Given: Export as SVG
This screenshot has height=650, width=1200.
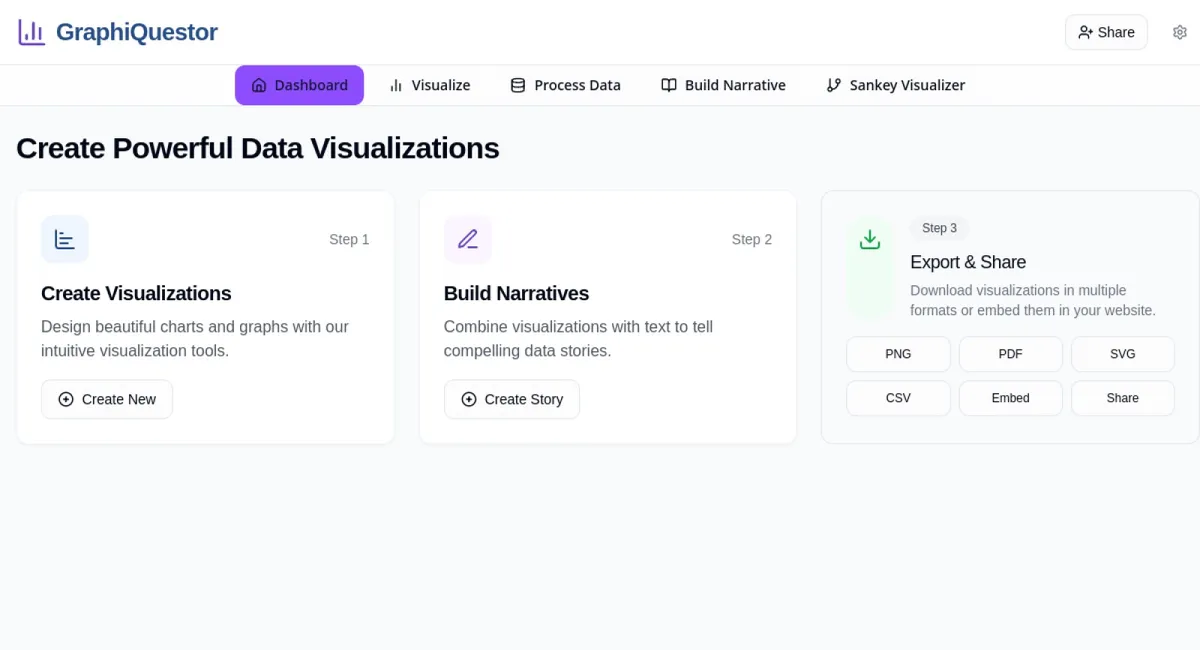Looking at the screenshot, I should pyautogui.click(x=1122, y=354).
